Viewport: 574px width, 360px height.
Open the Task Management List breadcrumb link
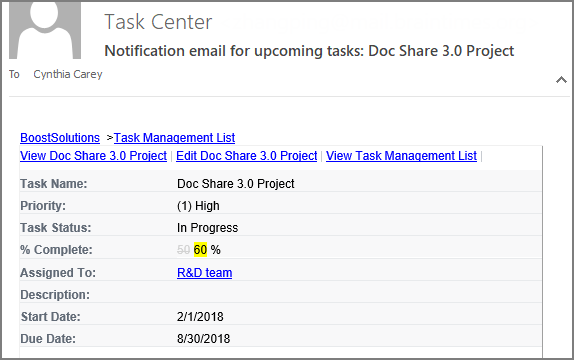coord(174,138)
